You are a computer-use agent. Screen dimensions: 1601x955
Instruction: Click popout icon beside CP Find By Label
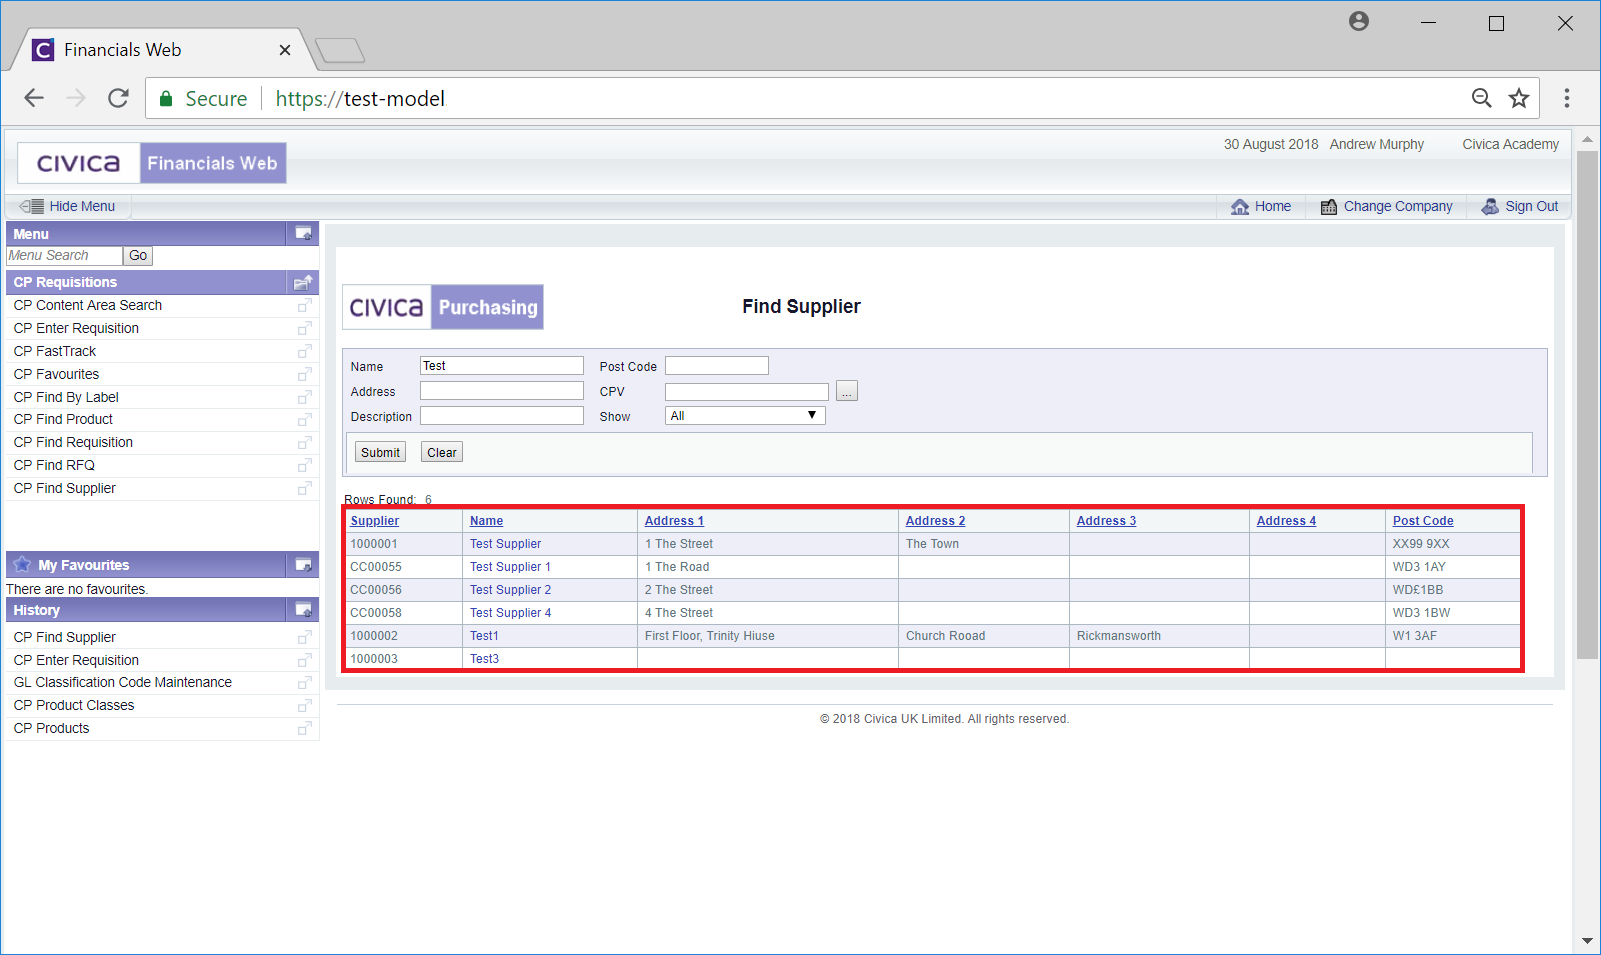pyautogui.click(x=304, y=397)
